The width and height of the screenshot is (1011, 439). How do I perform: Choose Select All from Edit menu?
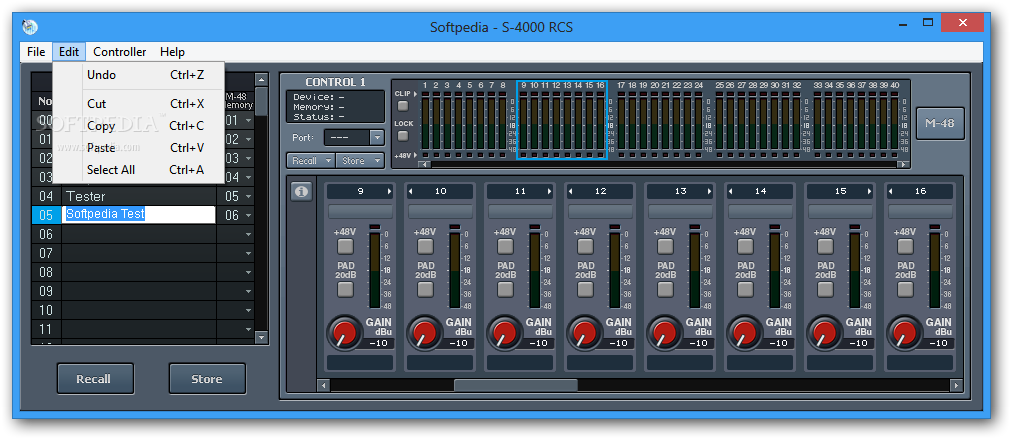coord(139,170)
